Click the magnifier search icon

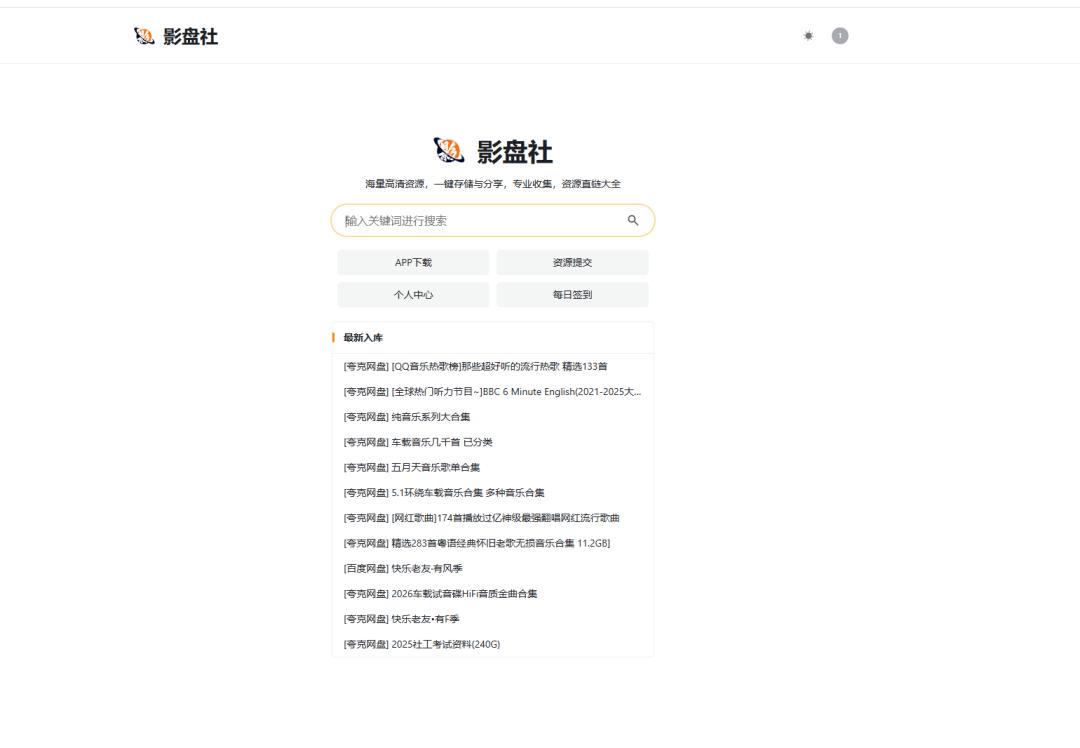(x=633, y=220)
